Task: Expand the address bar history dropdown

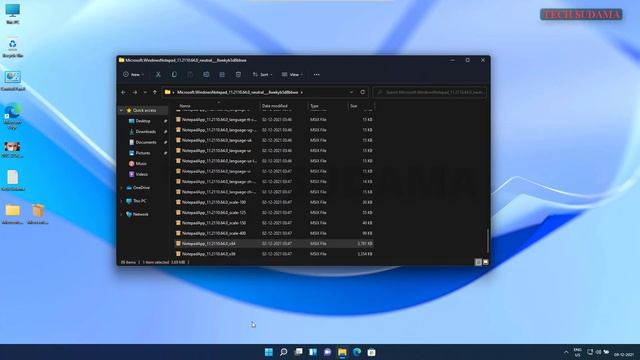Action: click(351, 92)
